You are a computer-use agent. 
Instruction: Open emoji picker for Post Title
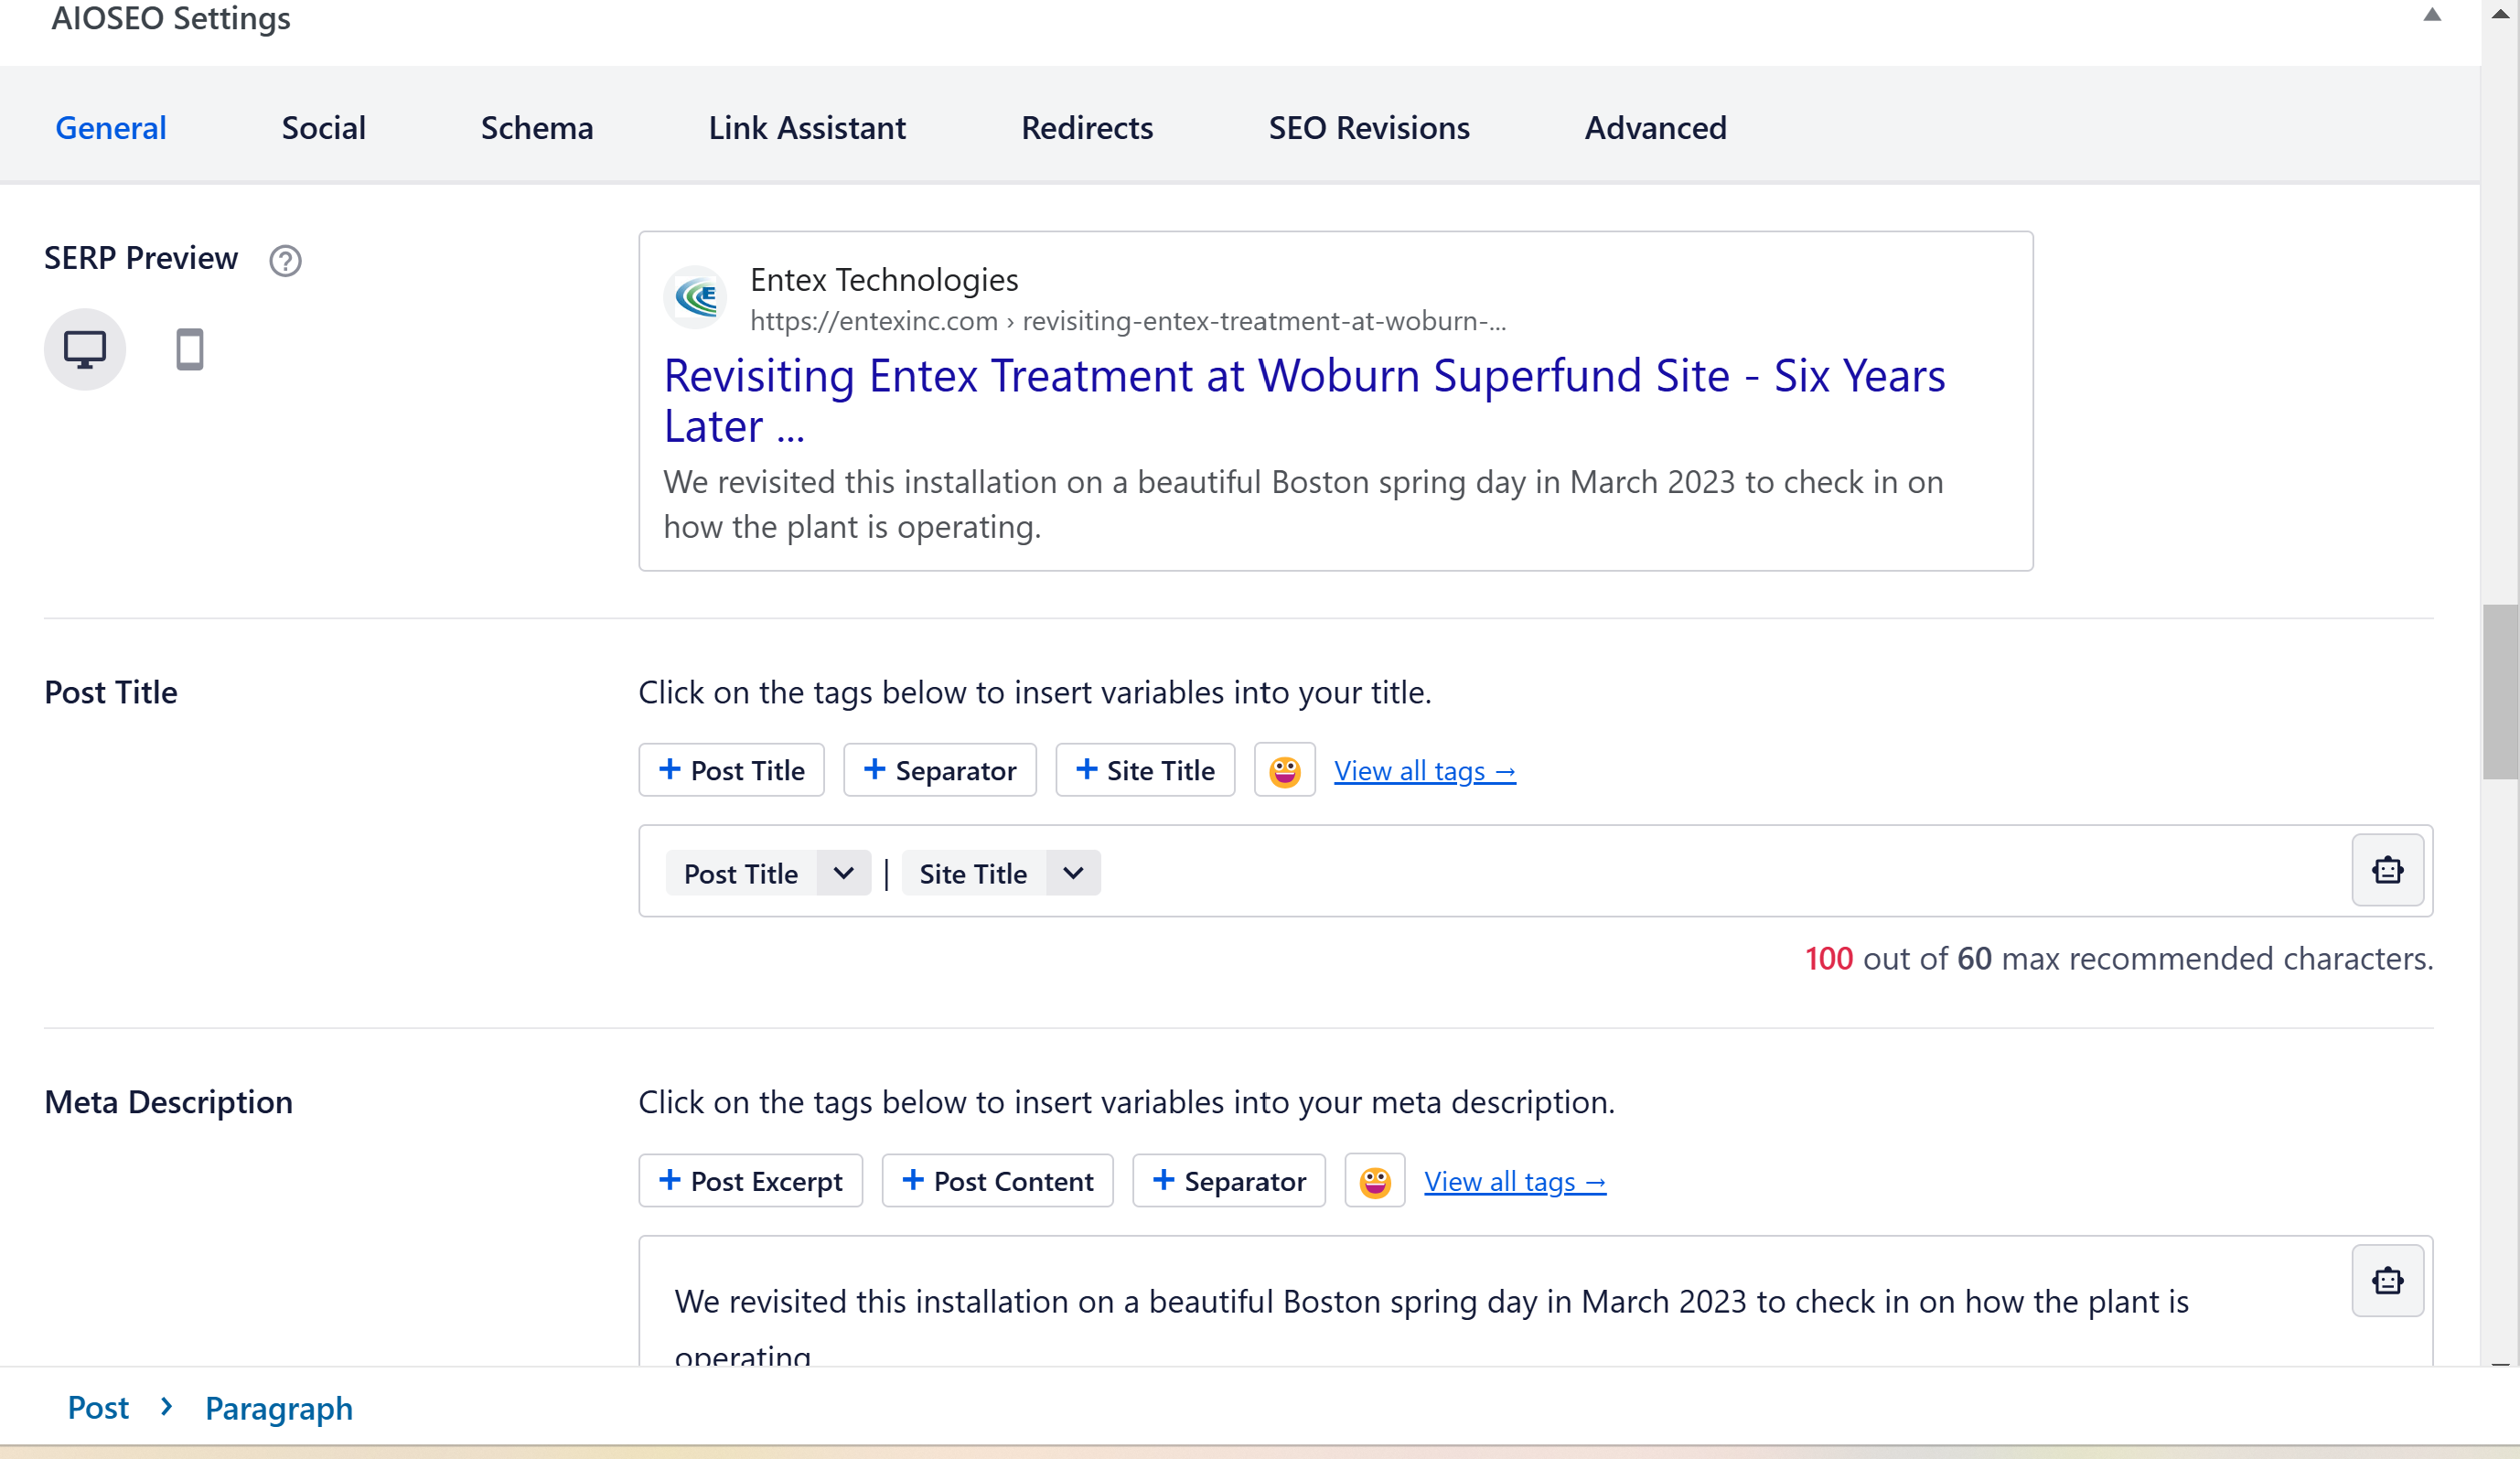click(x=1284, y=770)
